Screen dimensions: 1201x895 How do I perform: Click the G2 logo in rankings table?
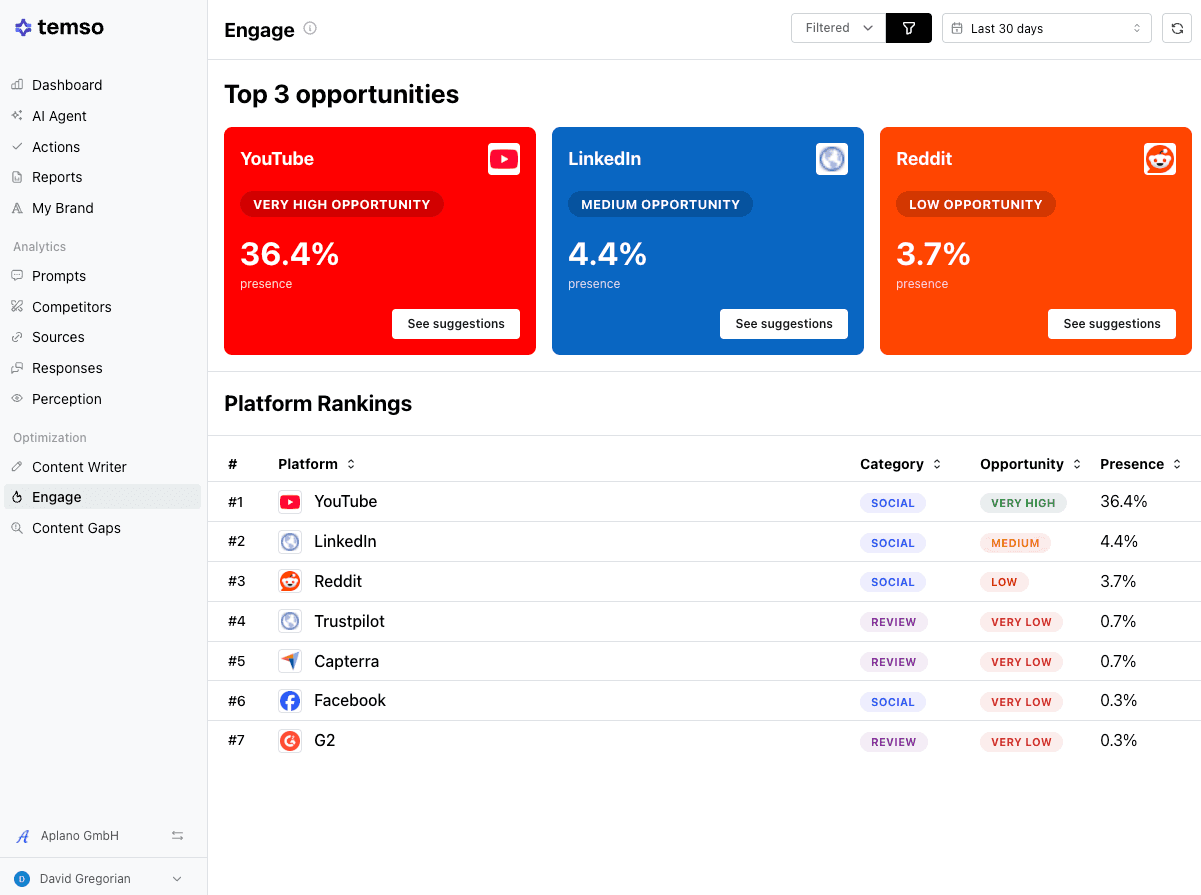(x=290, y=741)
